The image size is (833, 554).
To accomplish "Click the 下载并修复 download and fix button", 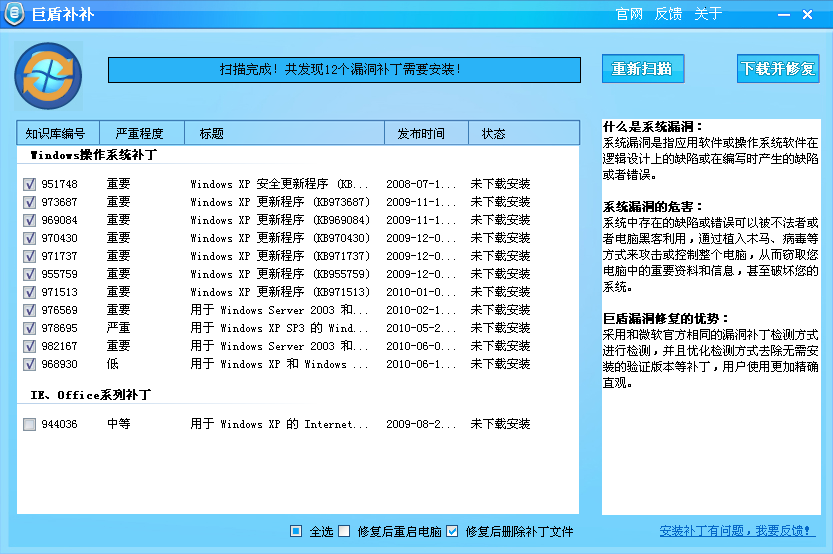I will pyautogui.click(x=777, y=69).
